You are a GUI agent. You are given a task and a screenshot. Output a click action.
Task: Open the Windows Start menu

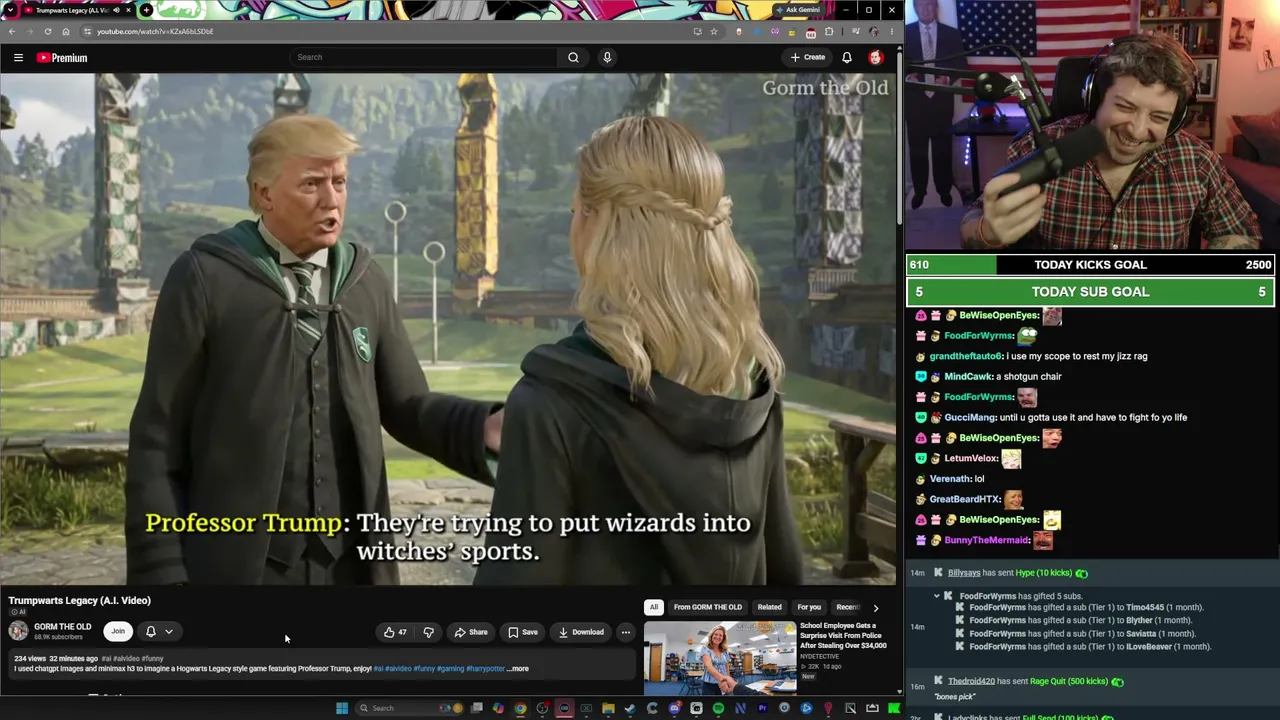(x=342, y=708)
